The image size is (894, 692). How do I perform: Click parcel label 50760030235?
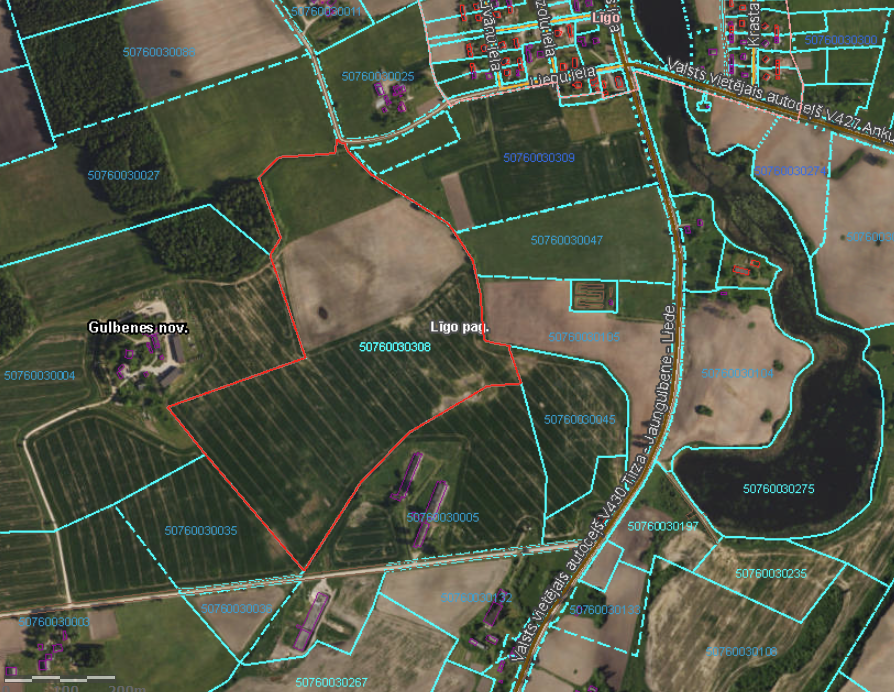[770, 573]
